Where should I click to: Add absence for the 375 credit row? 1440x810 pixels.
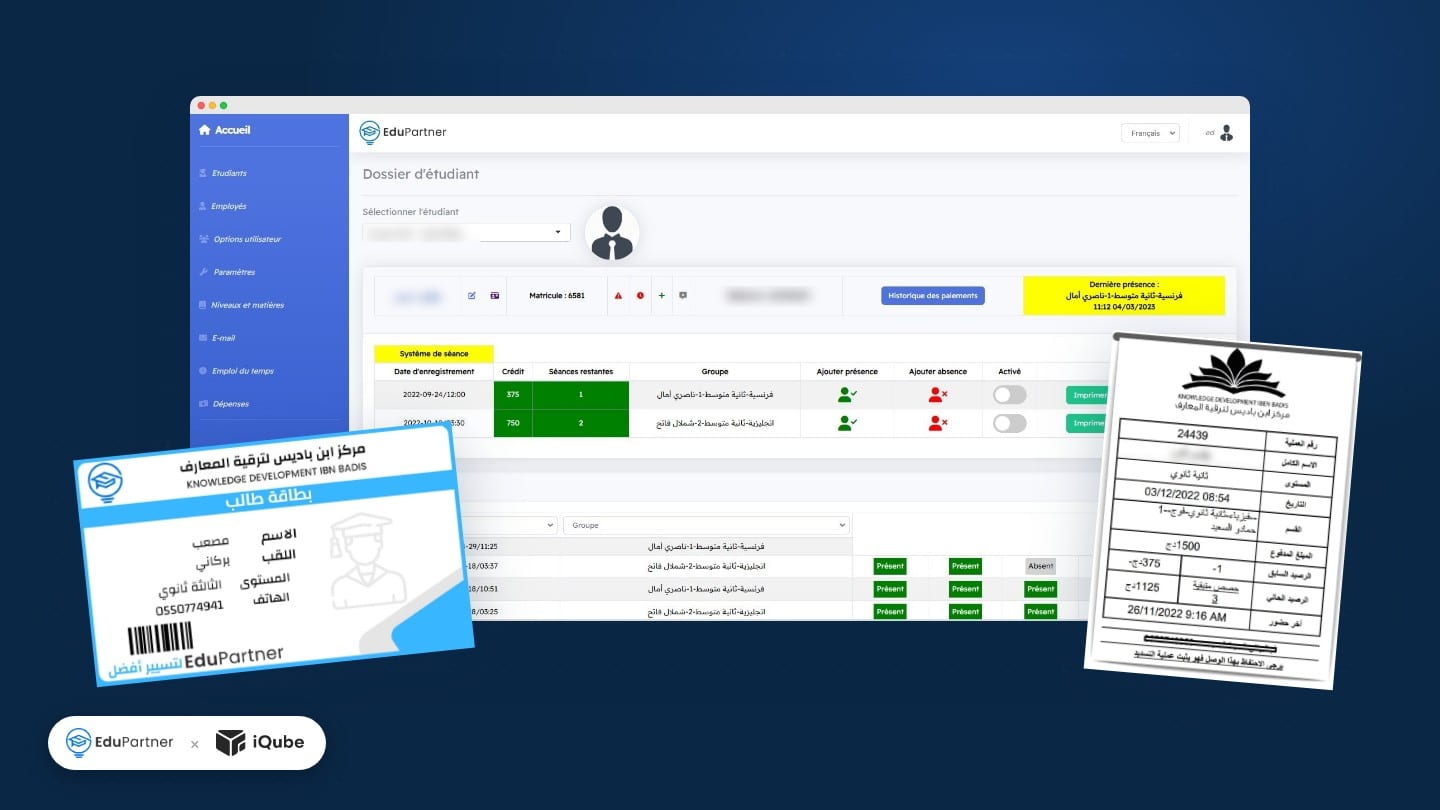point(937,395)
